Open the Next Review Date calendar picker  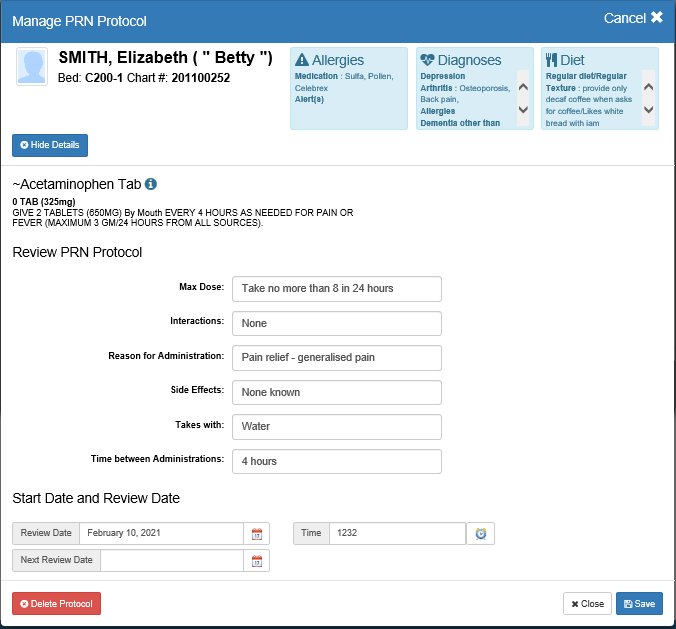[257, 560]
